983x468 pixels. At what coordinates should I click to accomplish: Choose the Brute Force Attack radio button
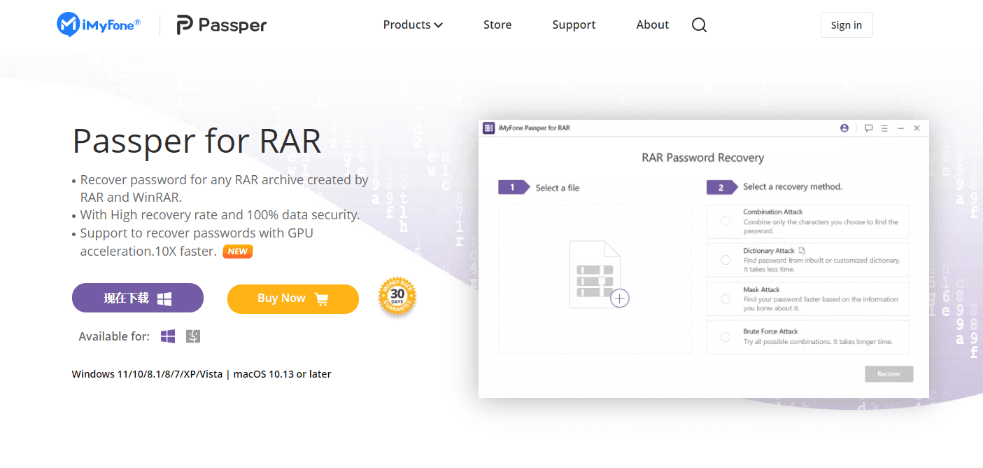click(725, 337)
